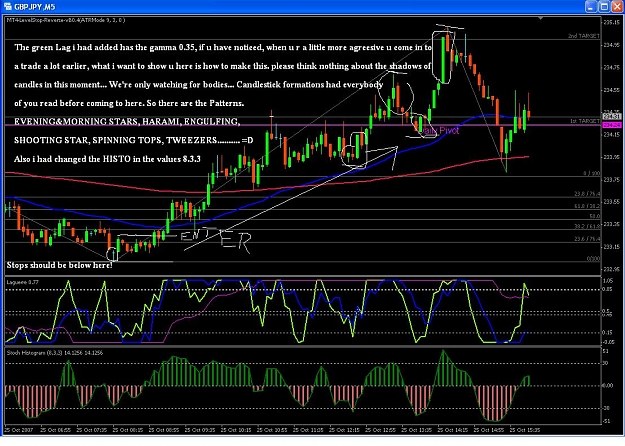Click the '25 Oct 12:15' time axis label
Screen dimensions: 625x446
click(344, 430)
